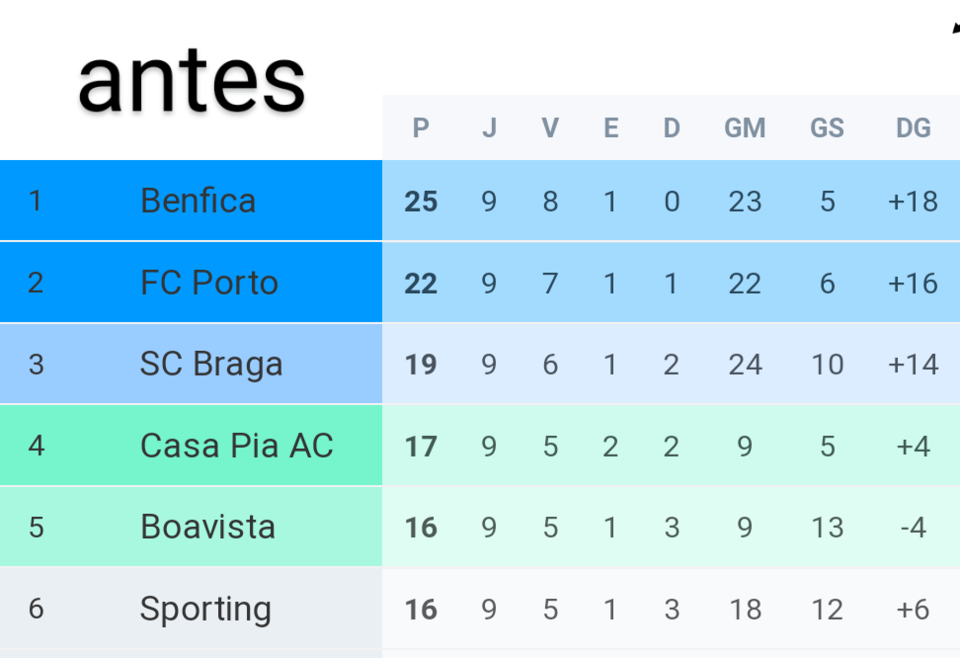This screenshot has width=960, height=658.
Task: Click Benfica's 25 points value
Action: coord(421,201)
